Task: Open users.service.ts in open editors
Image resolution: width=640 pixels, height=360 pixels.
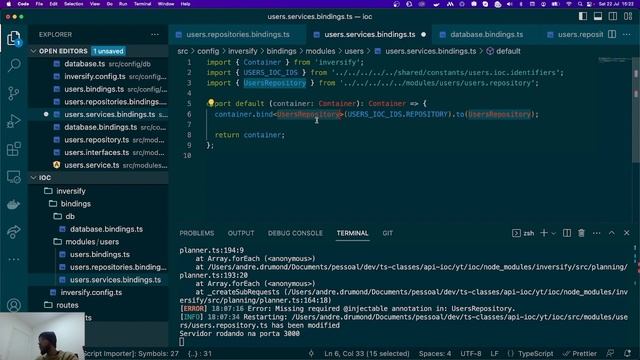Action: tap(98, 165)
